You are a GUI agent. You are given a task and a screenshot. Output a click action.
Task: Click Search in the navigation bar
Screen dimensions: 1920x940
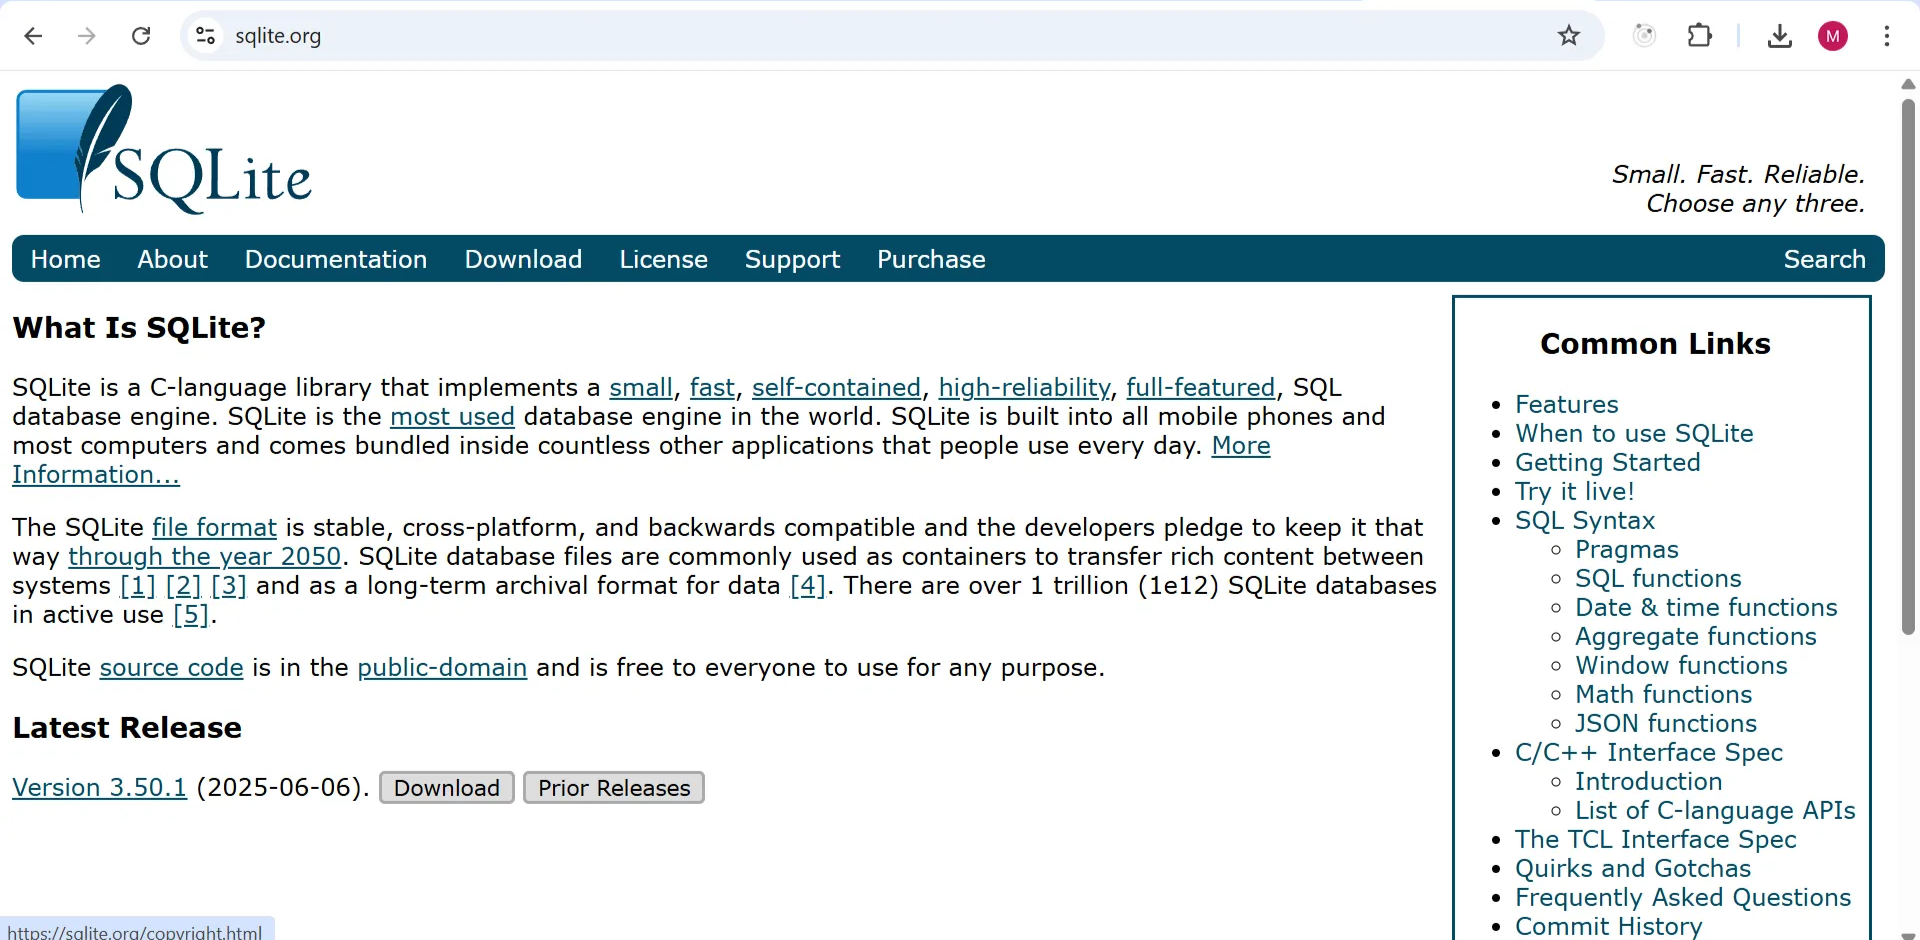(x=1824, y=259)
